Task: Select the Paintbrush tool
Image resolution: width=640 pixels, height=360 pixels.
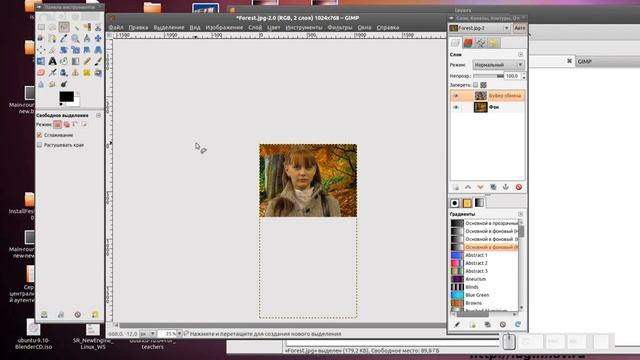Action: click(x=98, y=61)
